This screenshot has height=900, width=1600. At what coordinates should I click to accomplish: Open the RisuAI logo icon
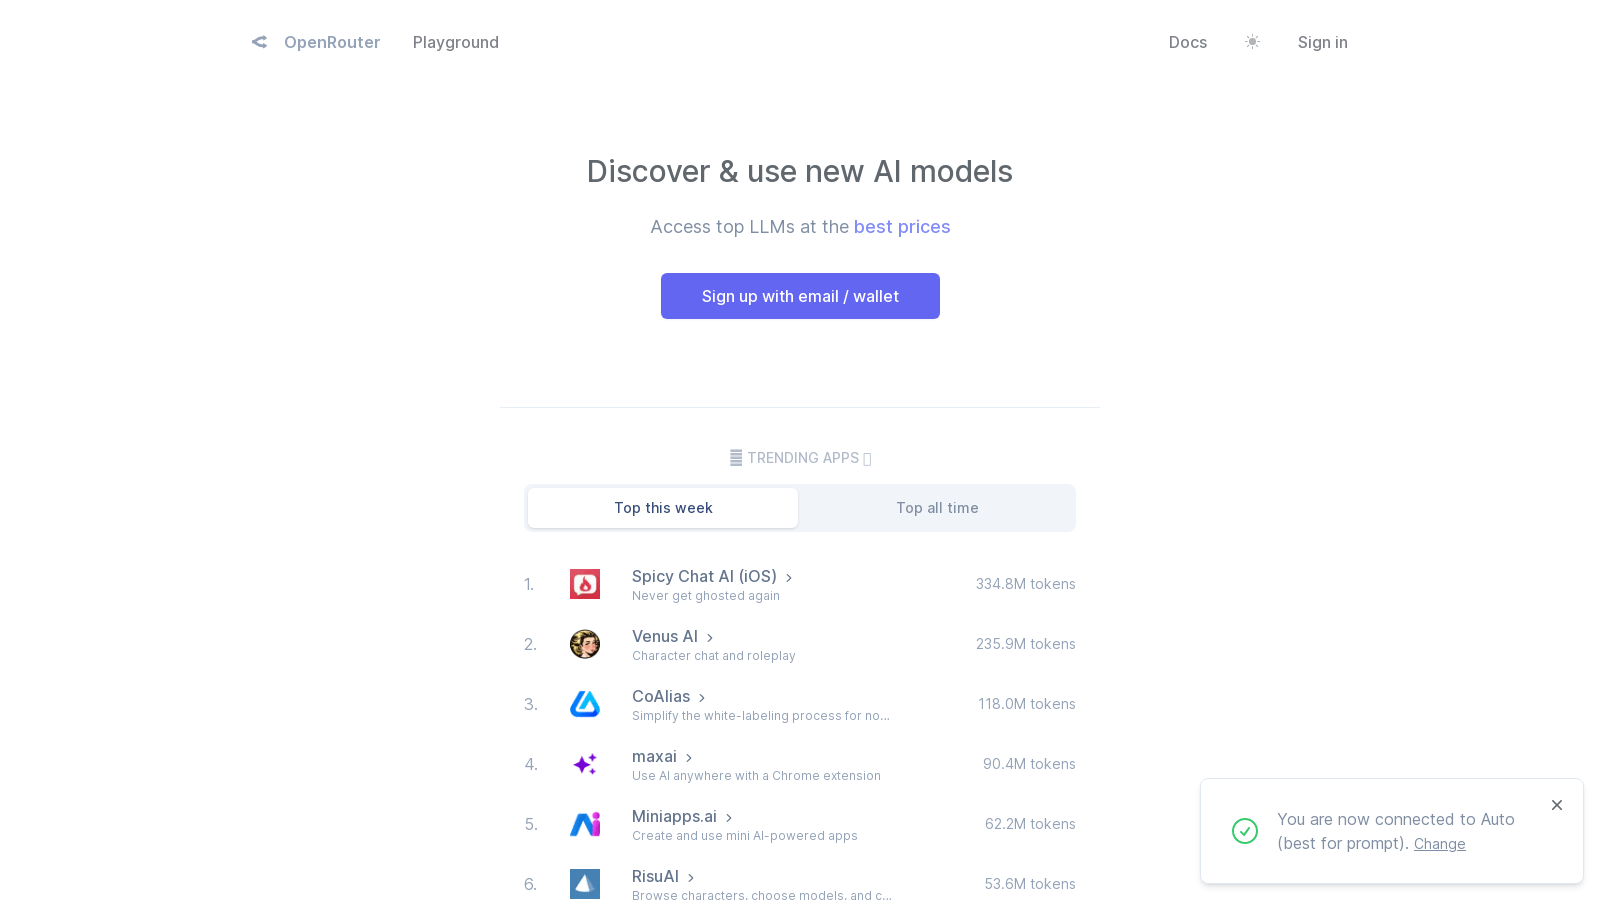pos(585,884)
